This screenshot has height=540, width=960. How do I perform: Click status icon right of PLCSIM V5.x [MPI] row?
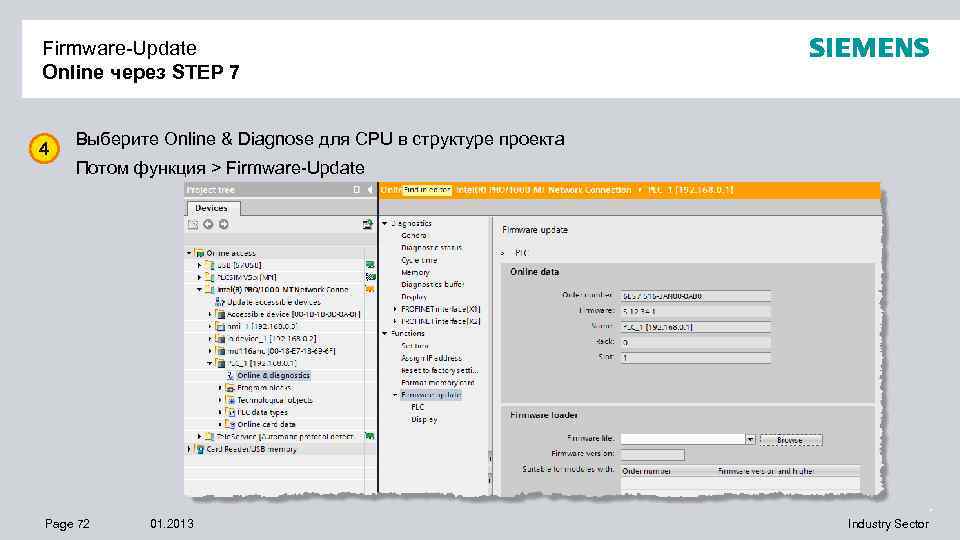tap(370, 277)
